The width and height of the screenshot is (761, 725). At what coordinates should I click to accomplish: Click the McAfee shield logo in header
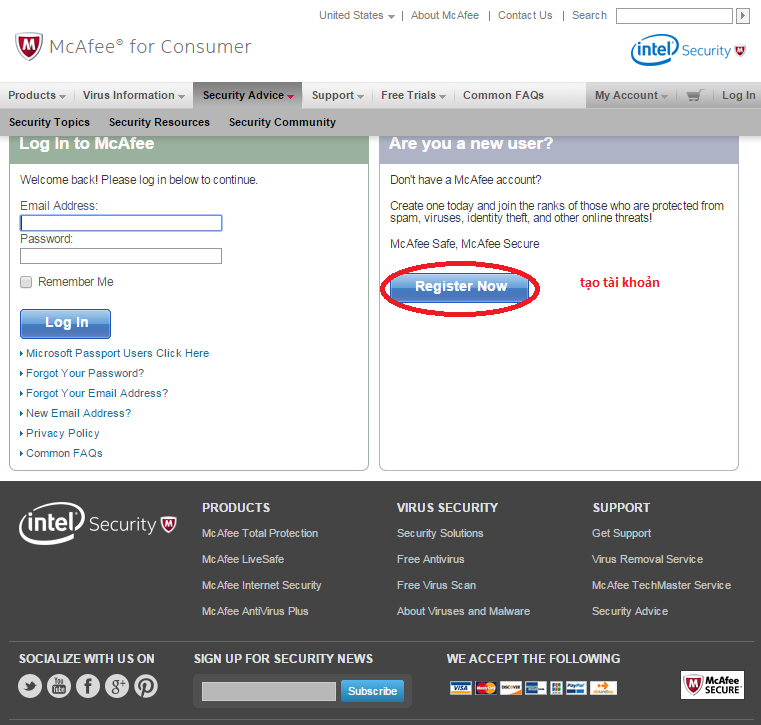click(29, 47)
